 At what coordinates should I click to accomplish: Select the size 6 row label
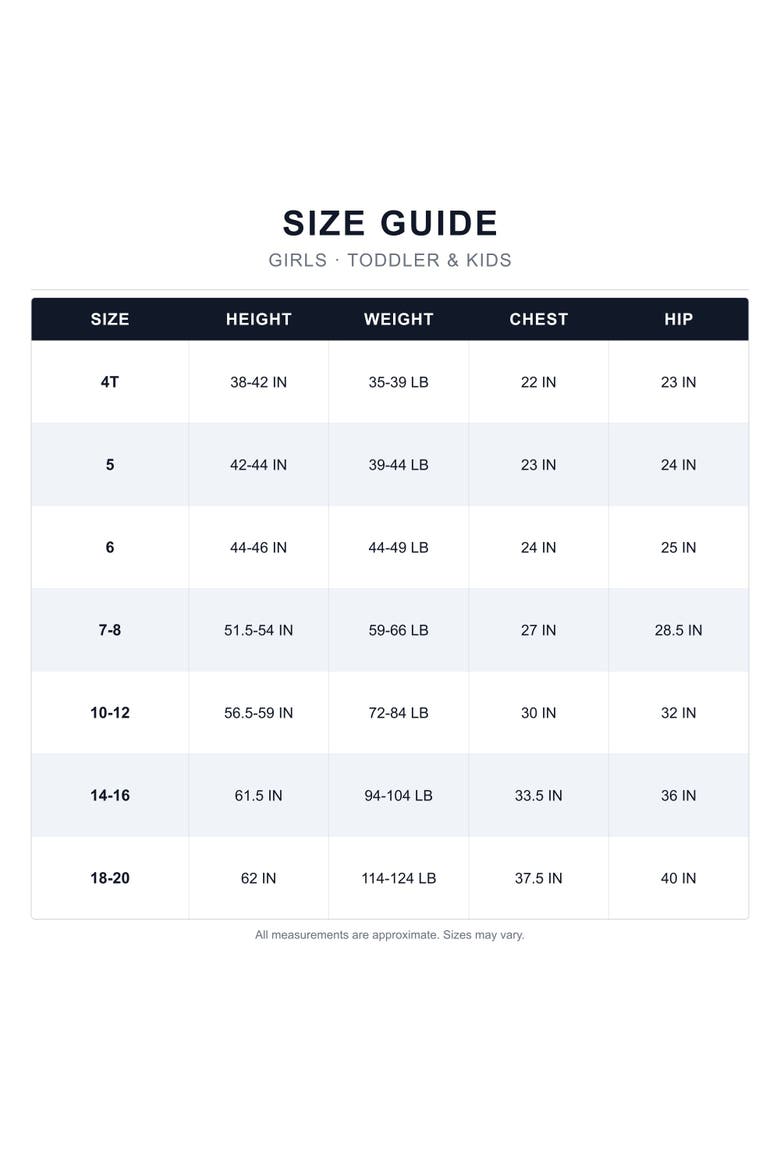click(110, 548)
